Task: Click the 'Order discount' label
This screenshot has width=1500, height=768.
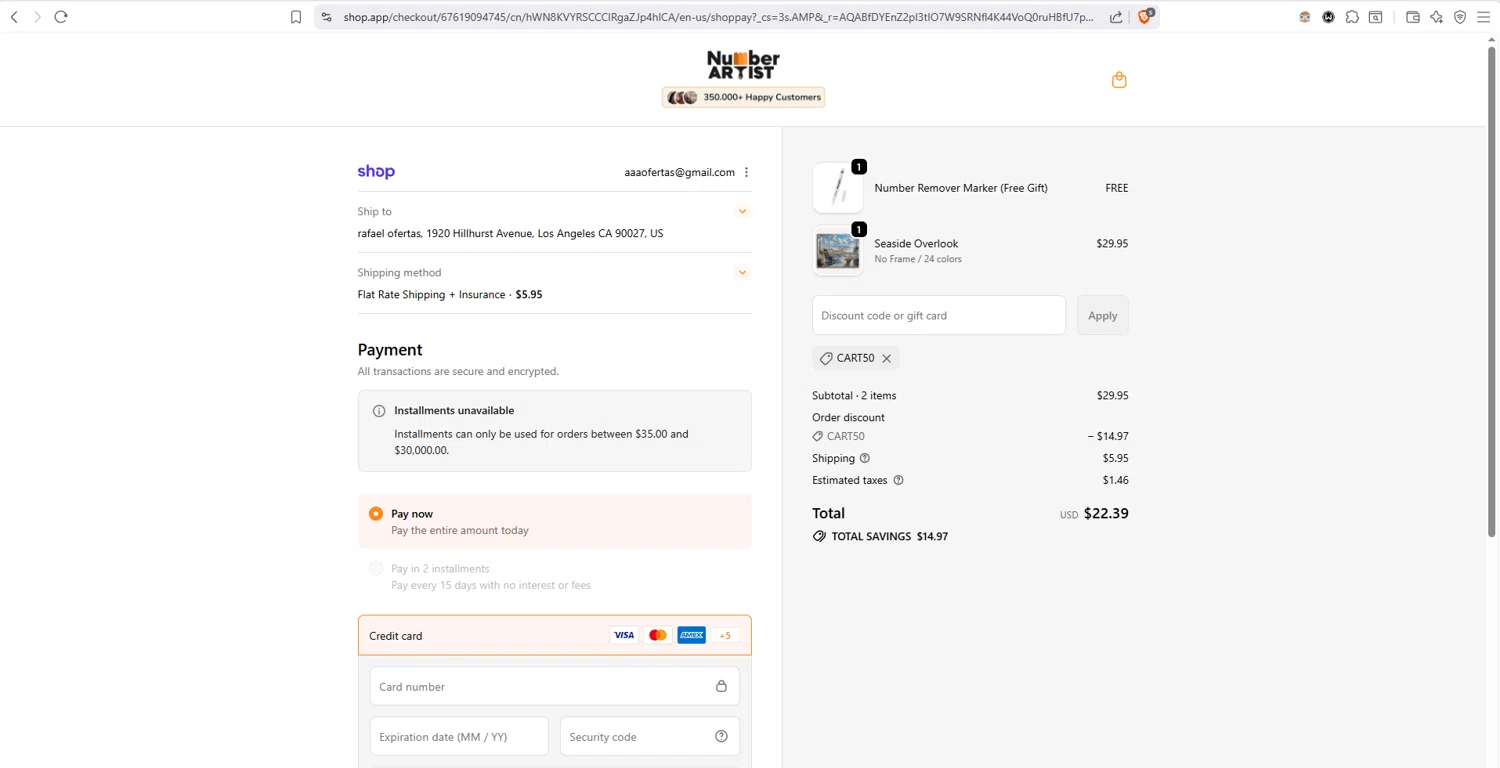Action: coord(848,417)
